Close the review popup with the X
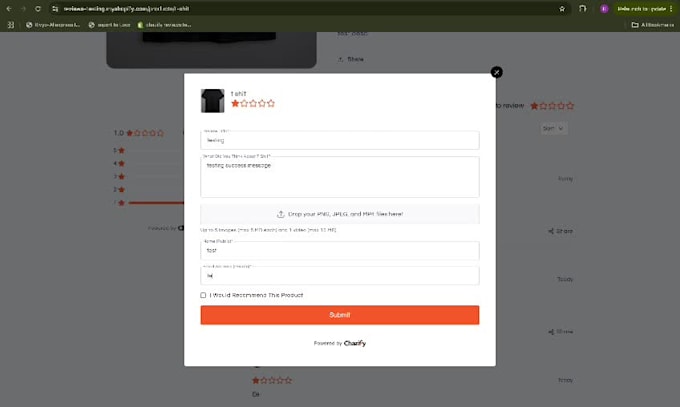 [x=497, y=72]
